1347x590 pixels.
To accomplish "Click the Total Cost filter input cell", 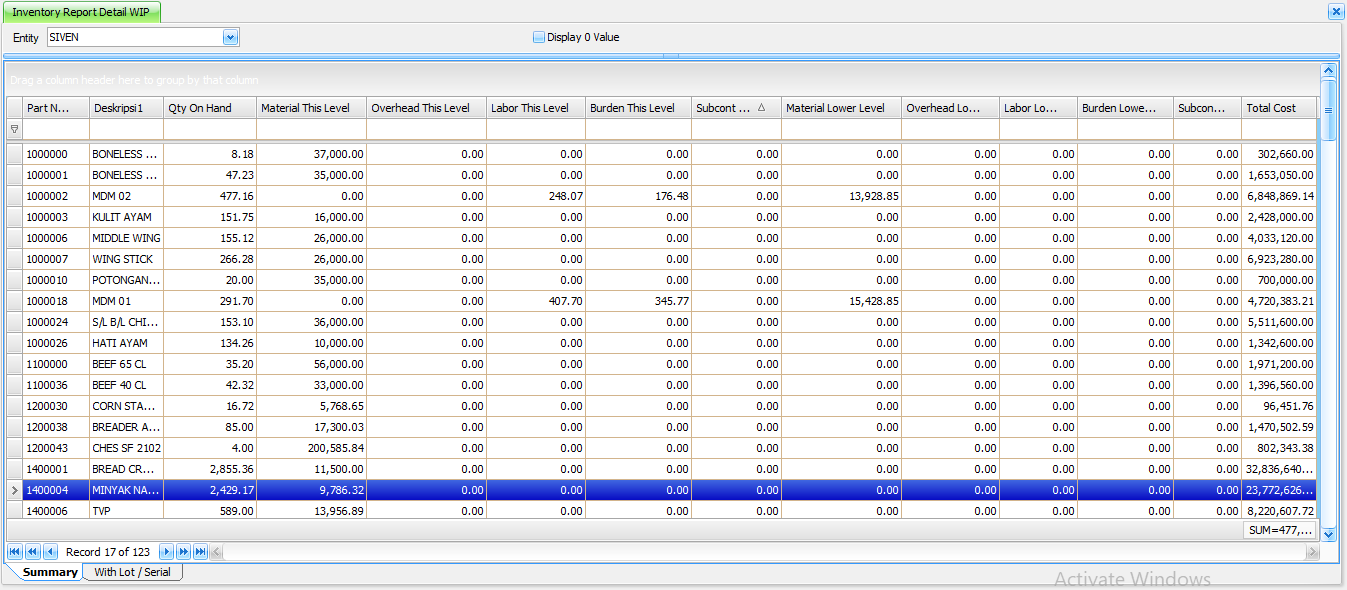I will (x=1279, y=129).
